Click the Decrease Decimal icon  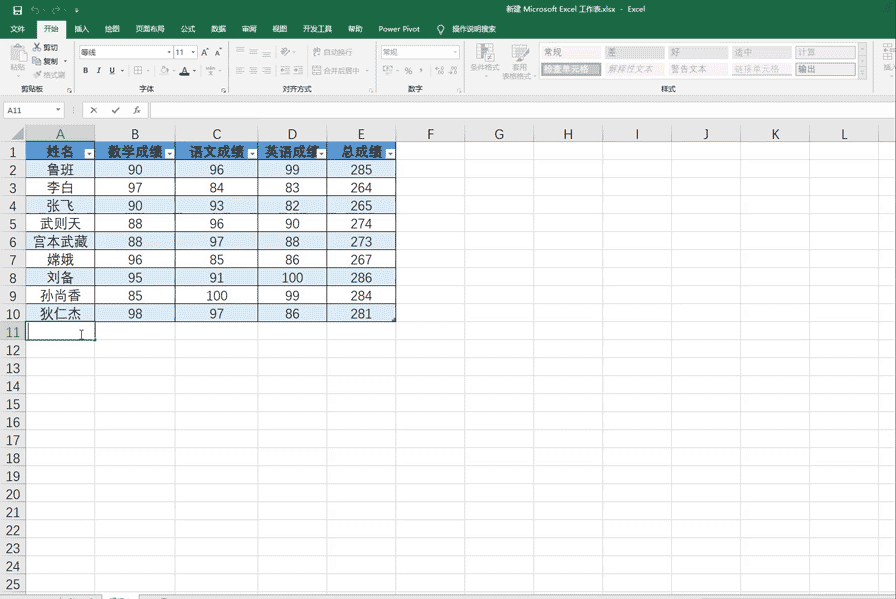pyautogui.click(x=453, y=70)
